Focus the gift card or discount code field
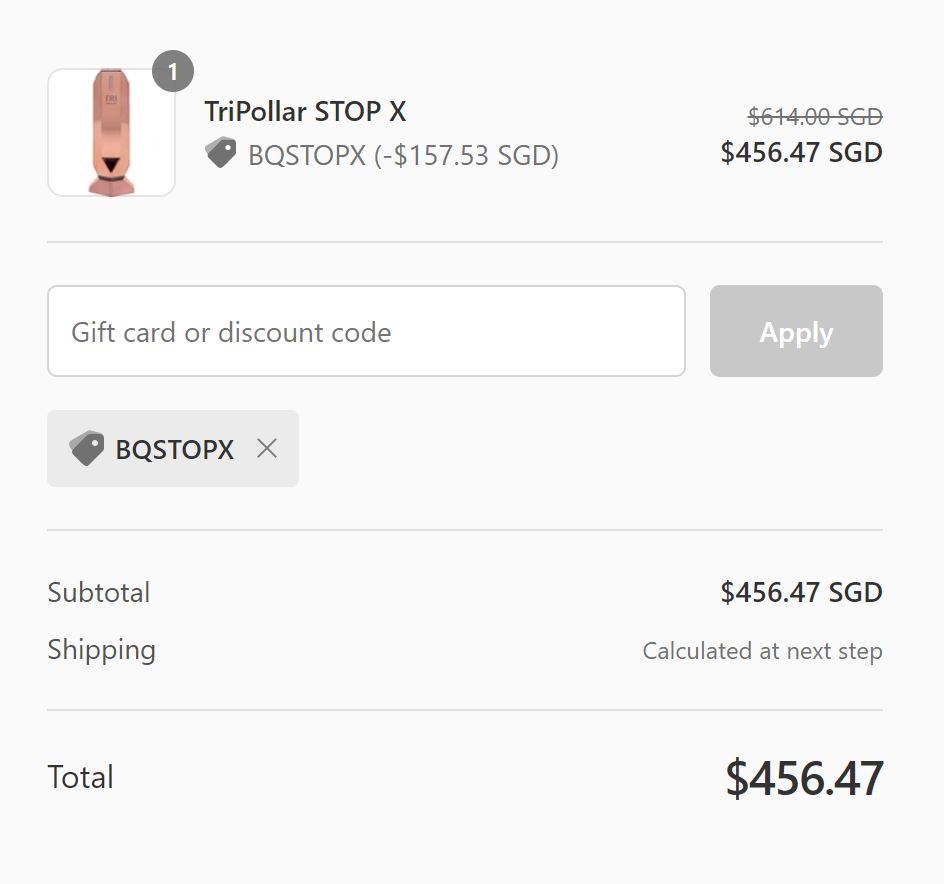The image size is (944, 884). tap(366, 332)
